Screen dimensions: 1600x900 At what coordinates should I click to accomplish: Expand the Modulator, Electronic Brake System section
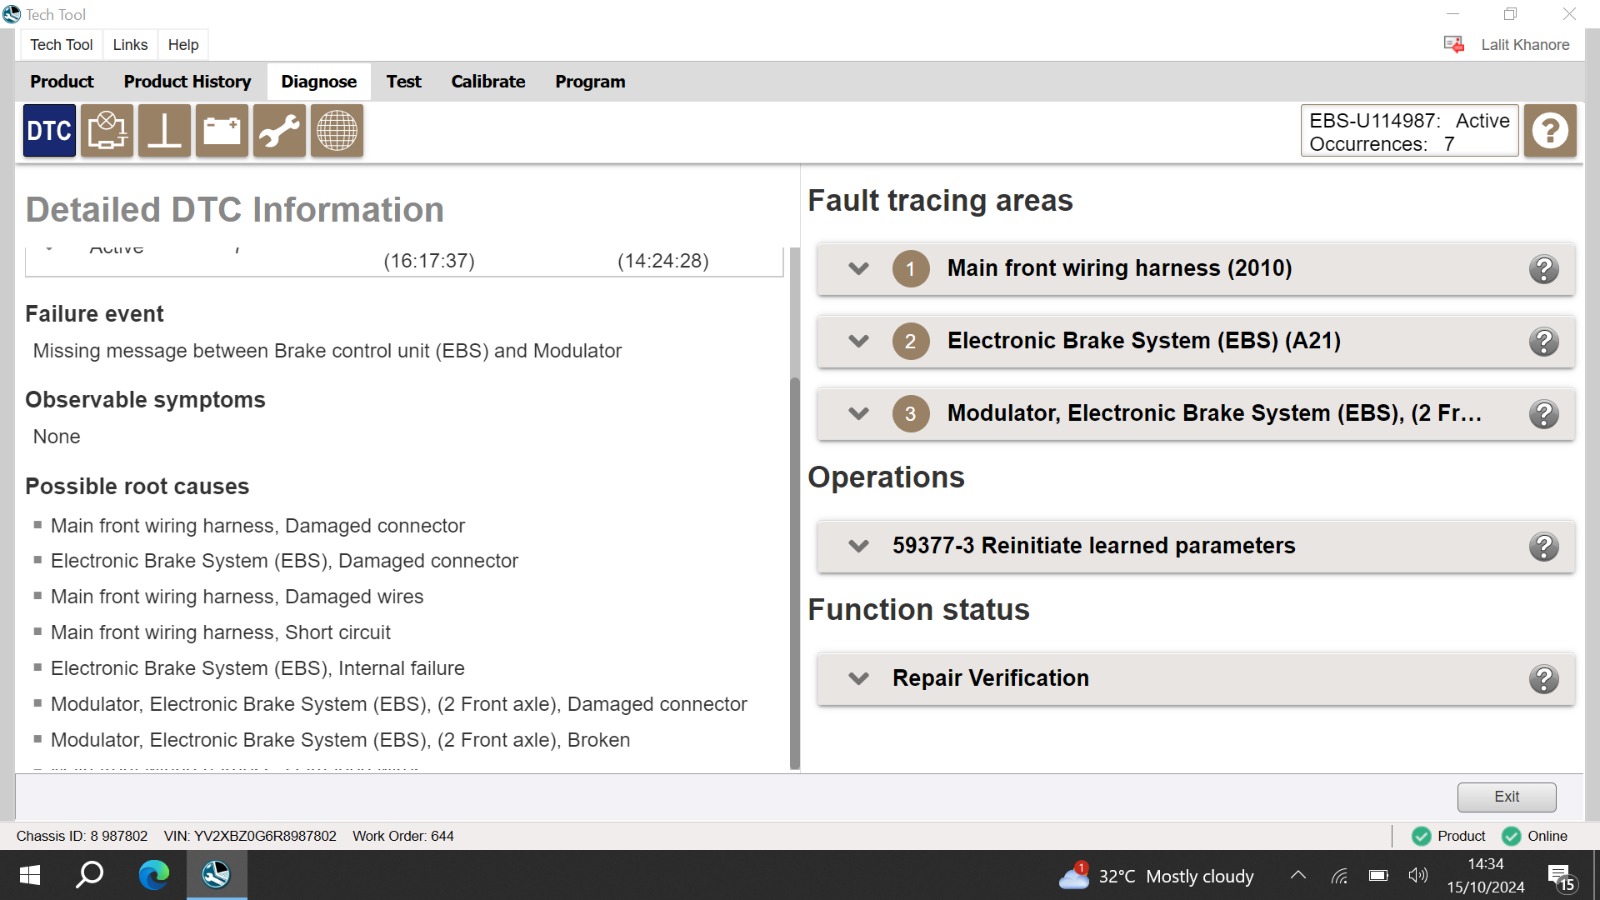click(x=858, y=414)
